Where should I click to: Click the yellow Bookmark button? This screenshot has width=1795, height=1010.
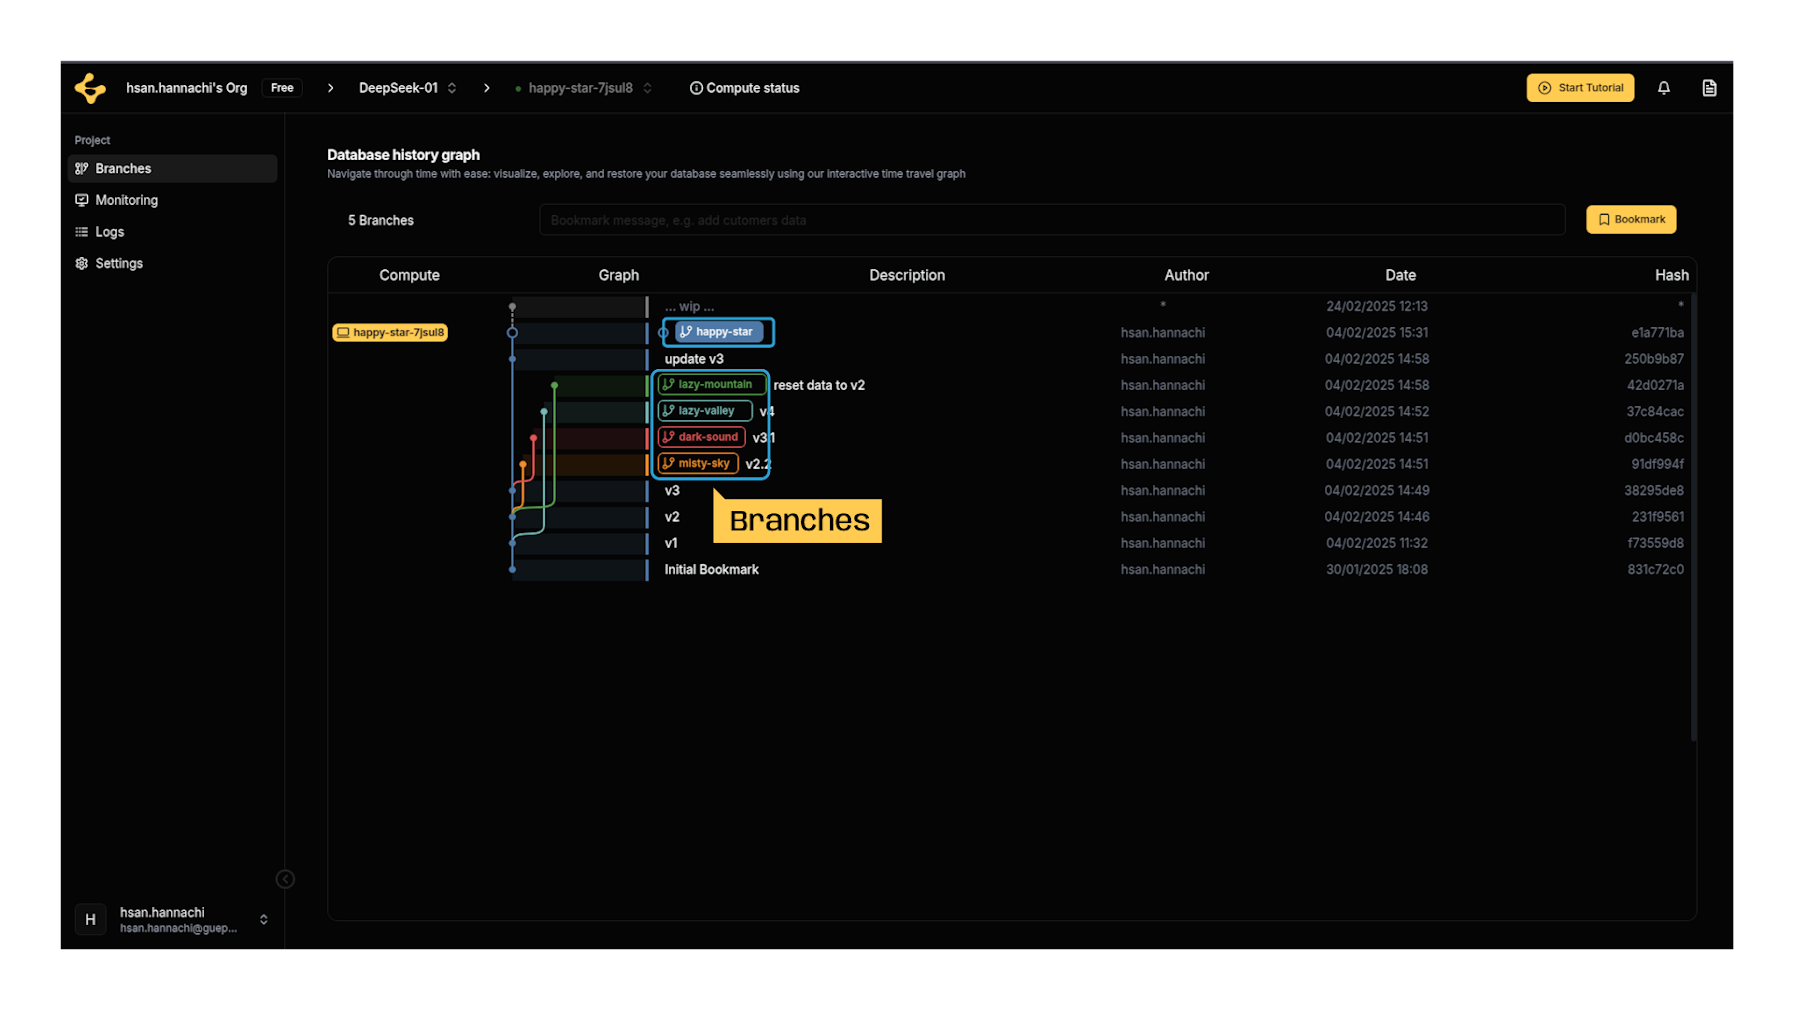[1631, 220]
